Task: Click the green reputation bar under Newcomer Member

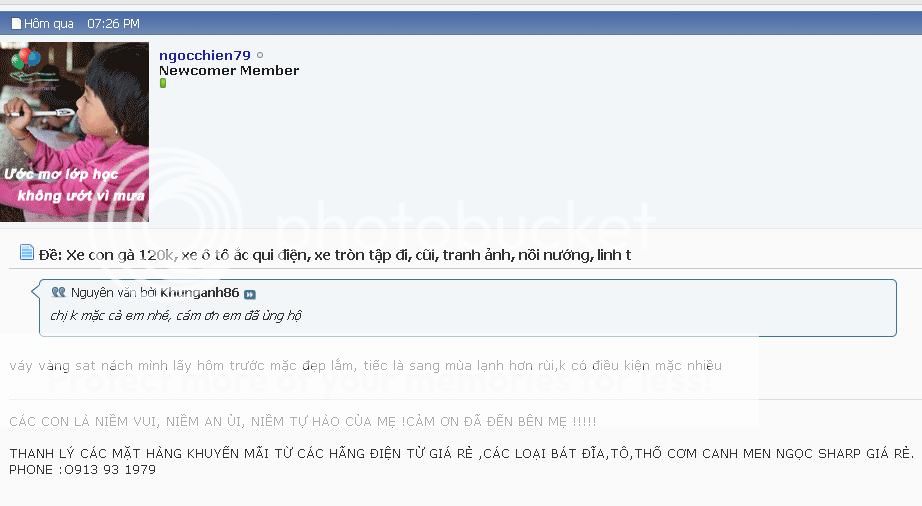Action: tap(163, 83)
